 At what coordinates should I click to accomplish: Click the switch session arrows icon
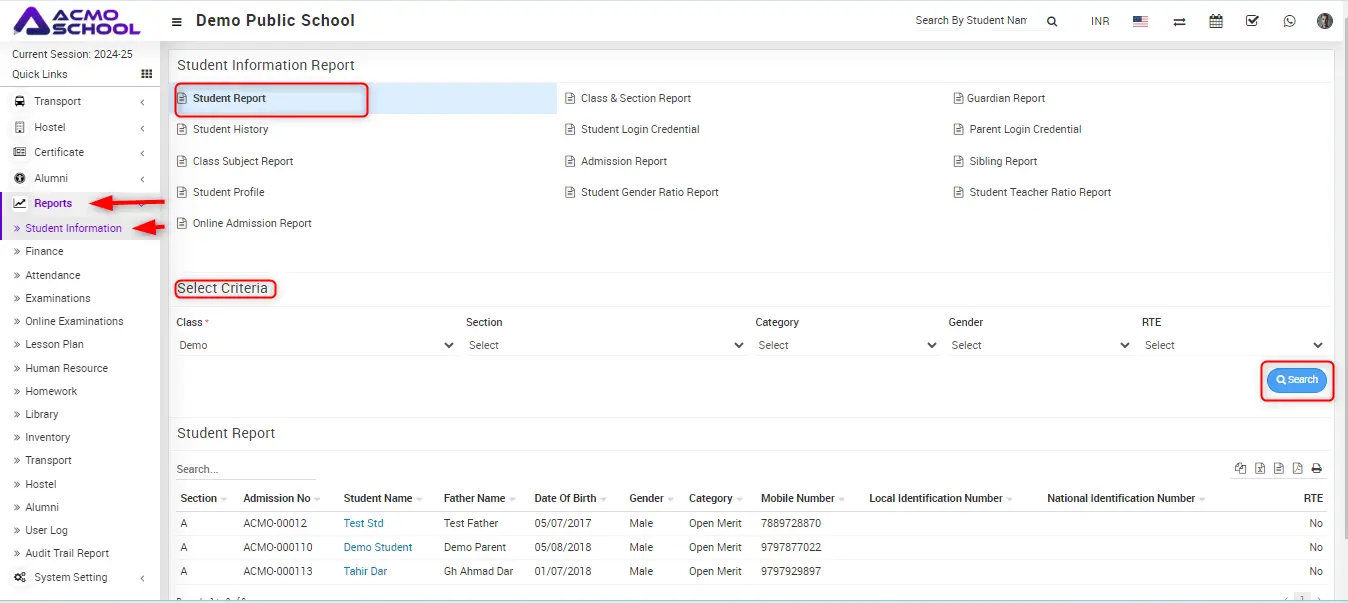(1179, 21)
